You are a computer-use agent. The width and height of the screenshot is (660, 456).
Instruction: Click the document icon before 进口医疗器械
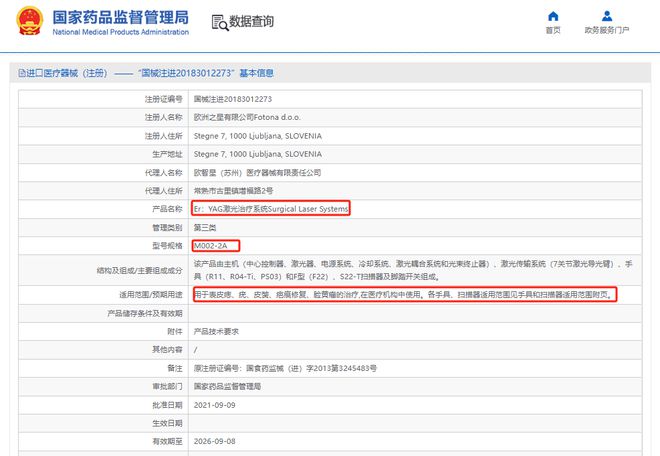click(22, 73)
